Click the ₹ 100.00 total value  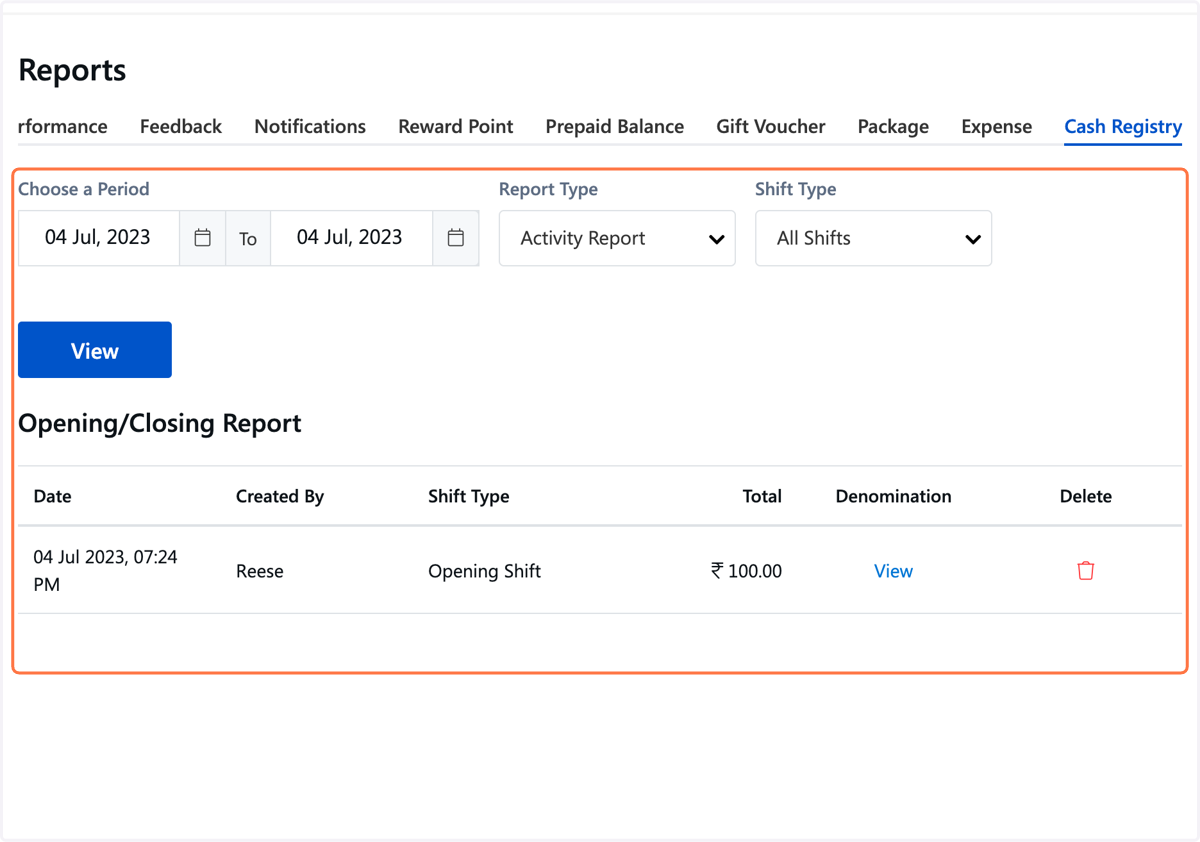[747, 571]
